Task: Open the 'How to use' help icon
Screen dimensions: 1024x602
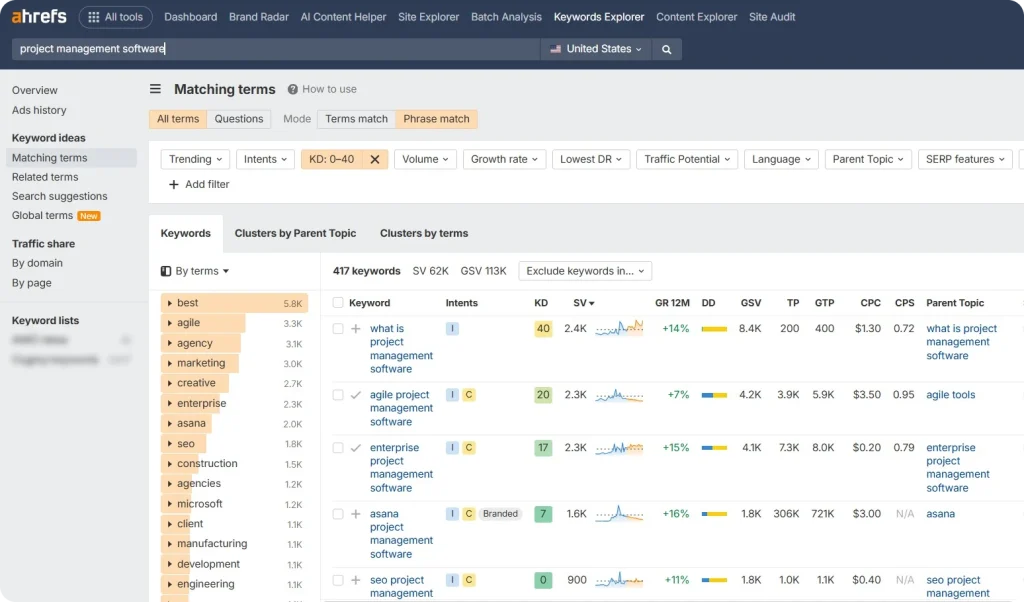Action: tap(291, 89)
